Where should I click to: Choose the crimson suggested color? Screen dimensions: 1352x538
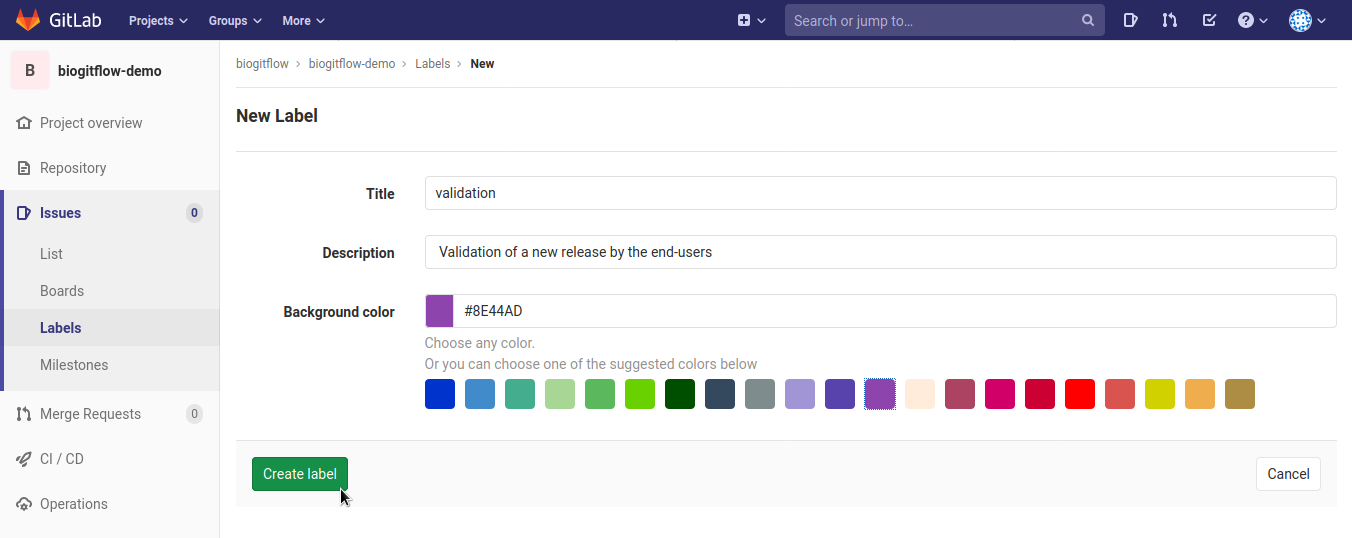point(1040,394)
